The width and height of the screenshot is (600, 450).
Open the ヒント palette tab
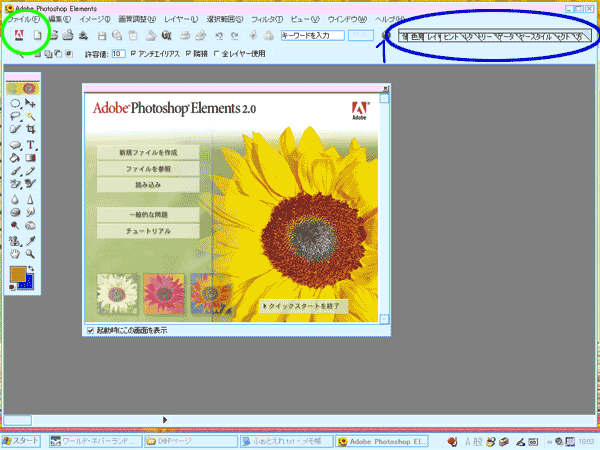452,36
